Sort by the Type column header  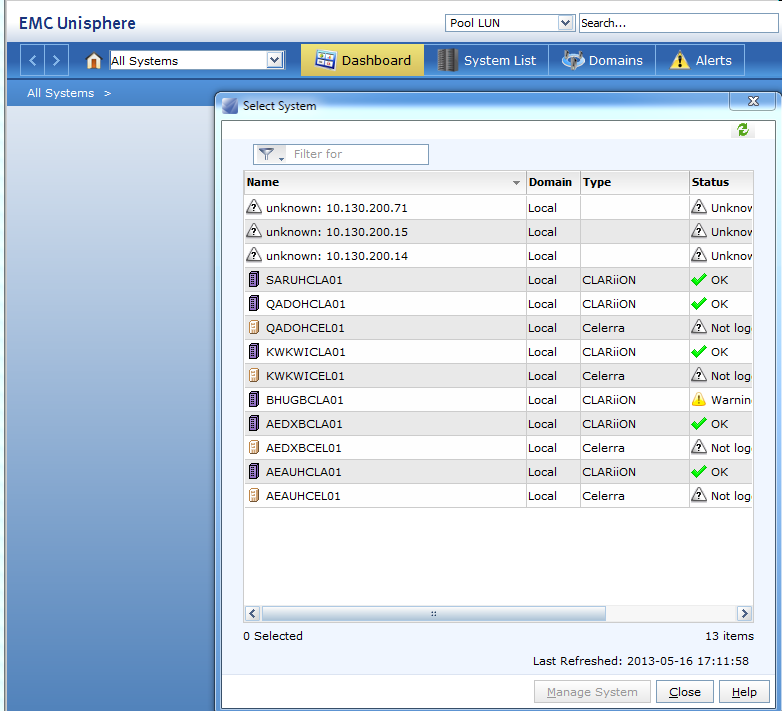[634, 182]
